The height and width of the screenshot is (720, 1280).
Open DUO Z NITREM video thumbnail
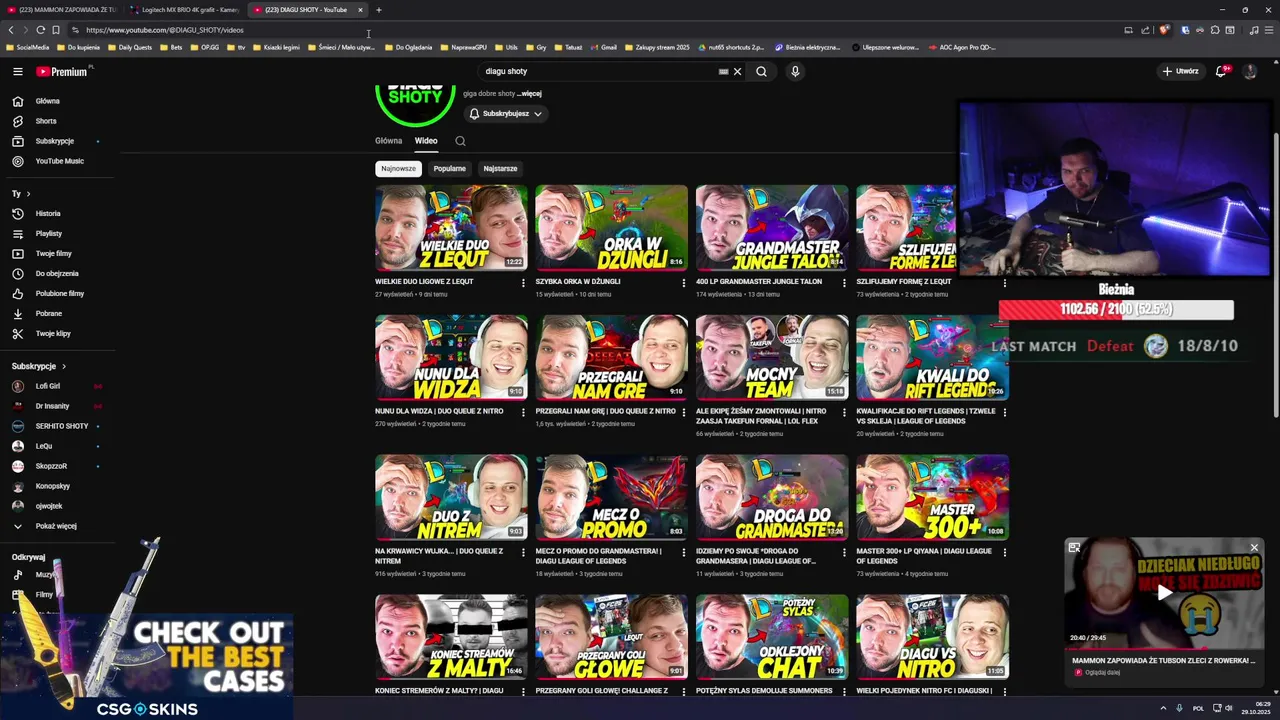pyautogui.click(x=451, y=497)
